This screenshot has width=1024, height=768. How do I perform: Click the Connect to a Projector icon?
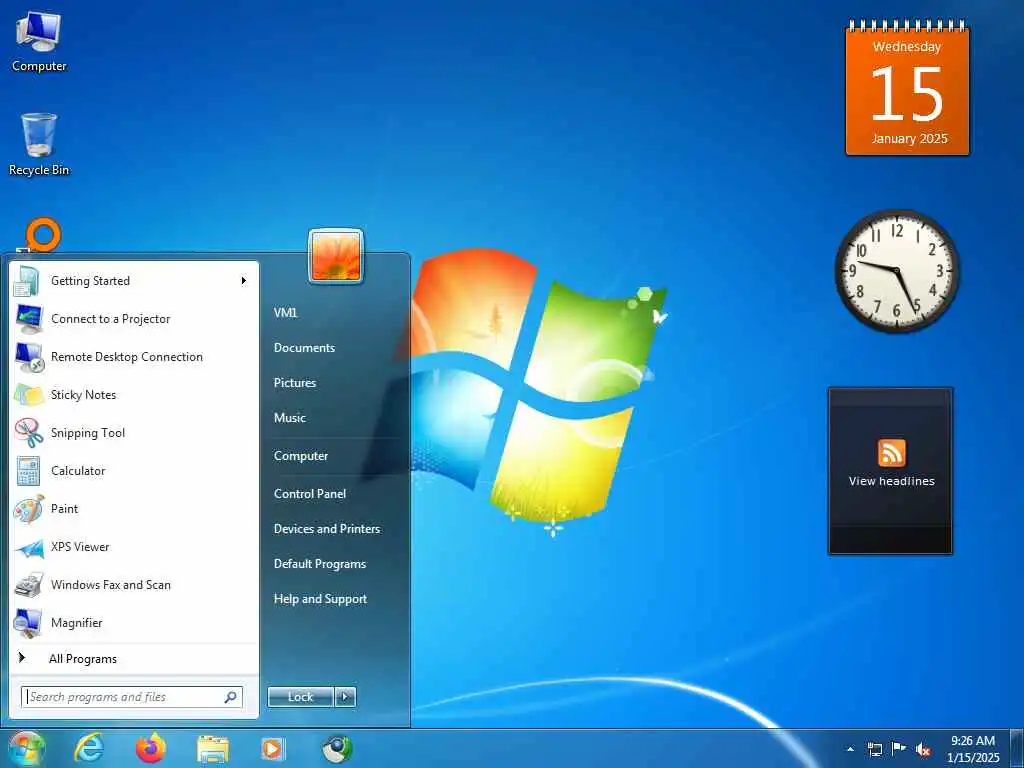click(x=28, y=319)
